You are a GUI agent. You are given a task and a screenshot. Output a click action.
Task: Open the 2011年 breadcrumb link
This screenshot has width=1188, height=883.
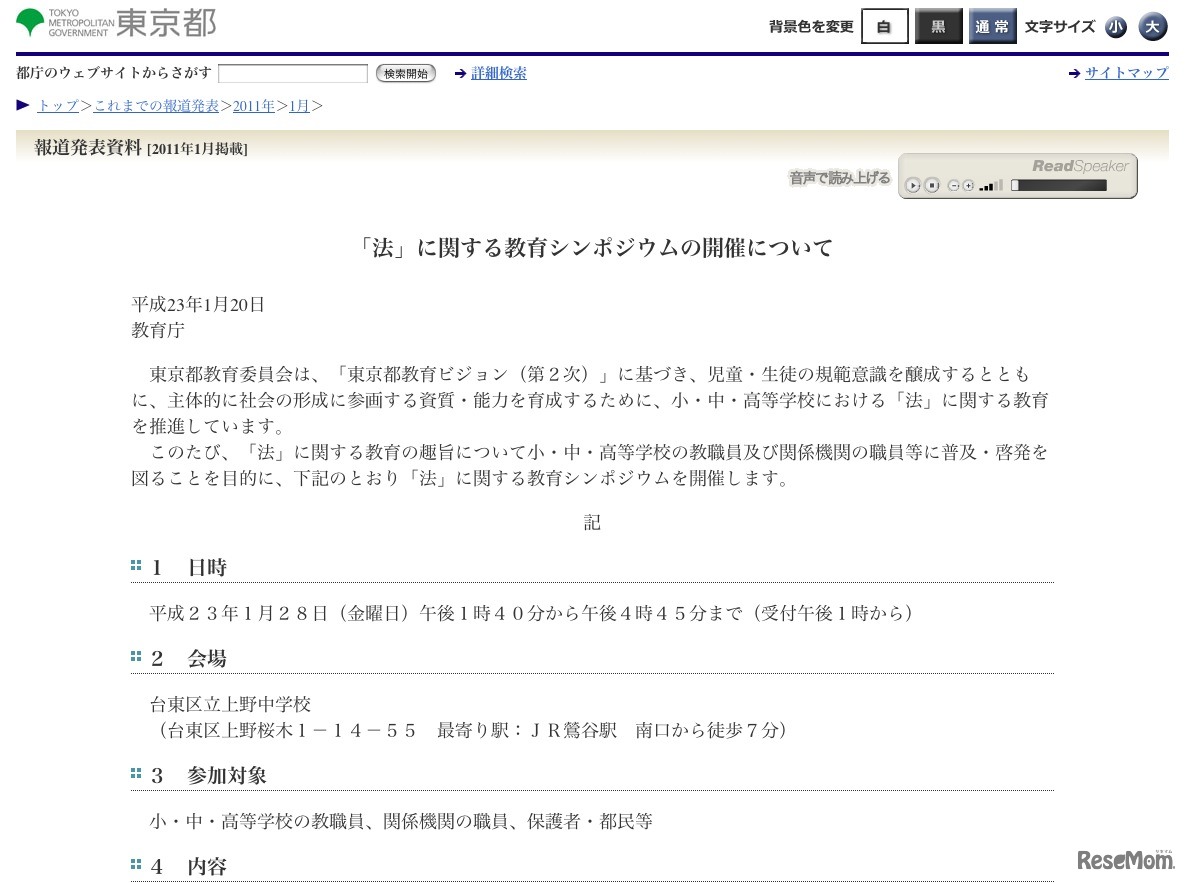(253, 106)
